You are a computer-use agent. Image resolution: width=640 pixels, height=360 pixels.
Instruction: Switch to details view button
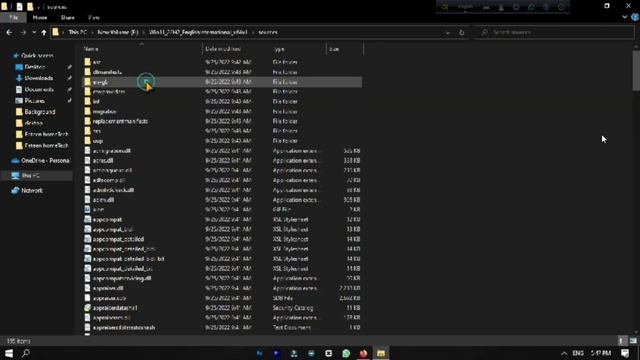pos(621,340)
